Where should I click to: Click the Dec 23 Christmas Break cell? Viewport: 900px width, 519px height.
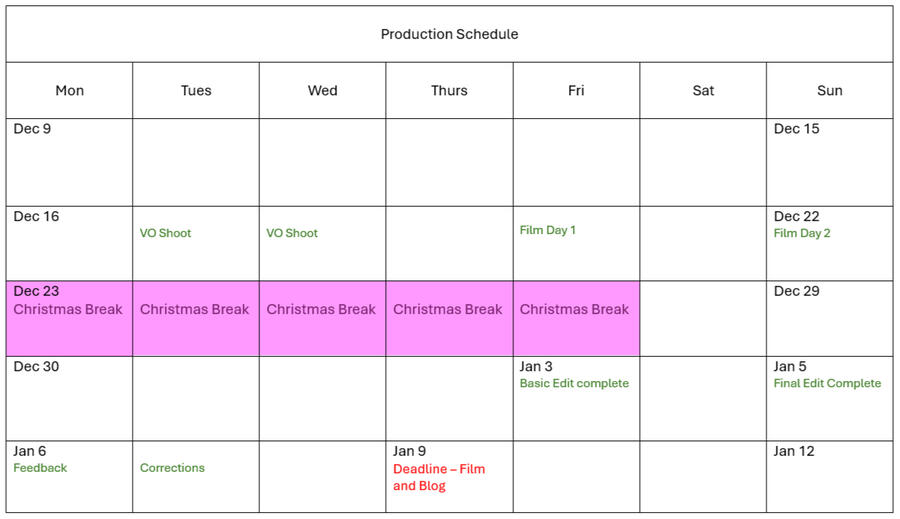click(69, 318)
